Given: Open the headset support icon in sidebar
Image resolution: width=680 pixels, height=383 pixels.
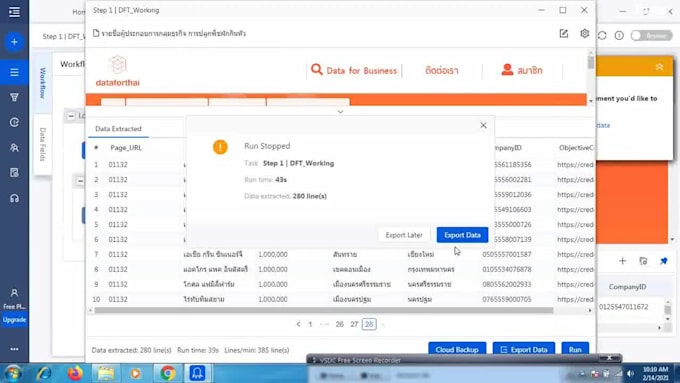Looking at the screenshot, I should pyautogui.click(x=14, y=198).
